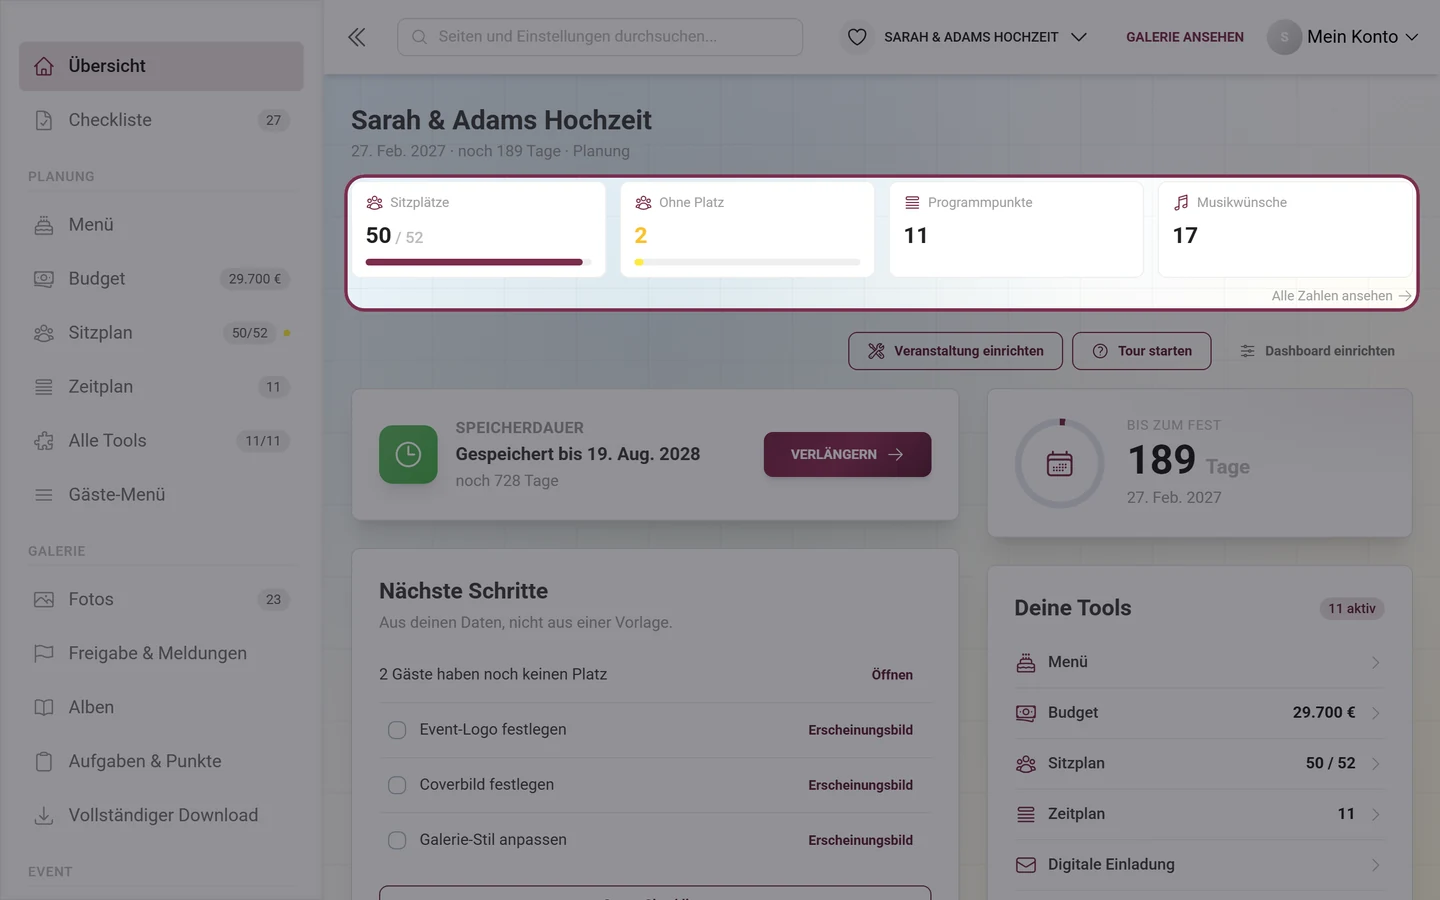The image size is (1440, 900).
Task: Click the Ohne Platz card icon
Action: 644,202
